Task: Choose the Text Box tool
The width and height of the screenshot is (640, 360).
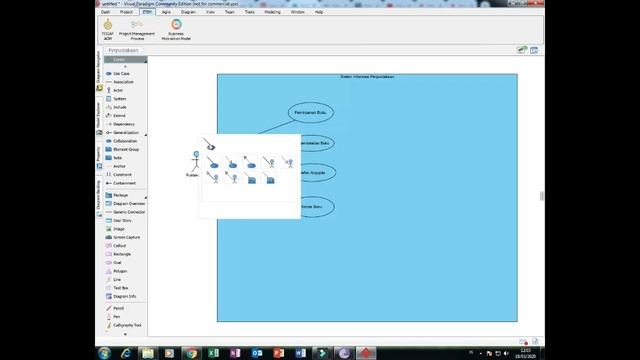Action: click(x=120, y=288)
